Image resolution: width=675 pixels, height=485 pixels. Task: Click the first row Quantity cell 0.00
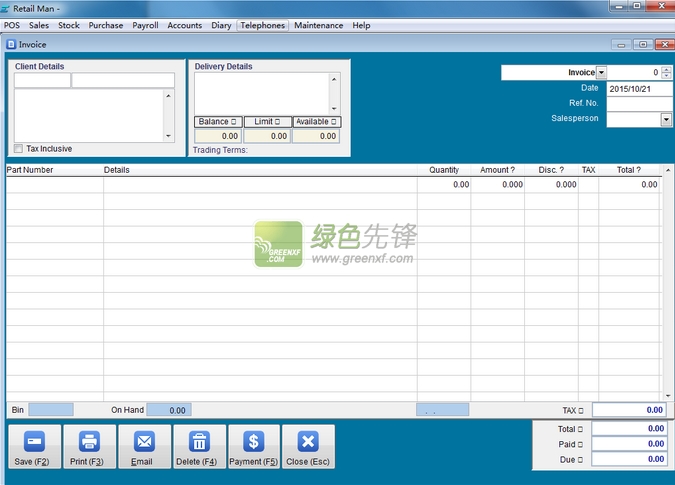point(444,185)
